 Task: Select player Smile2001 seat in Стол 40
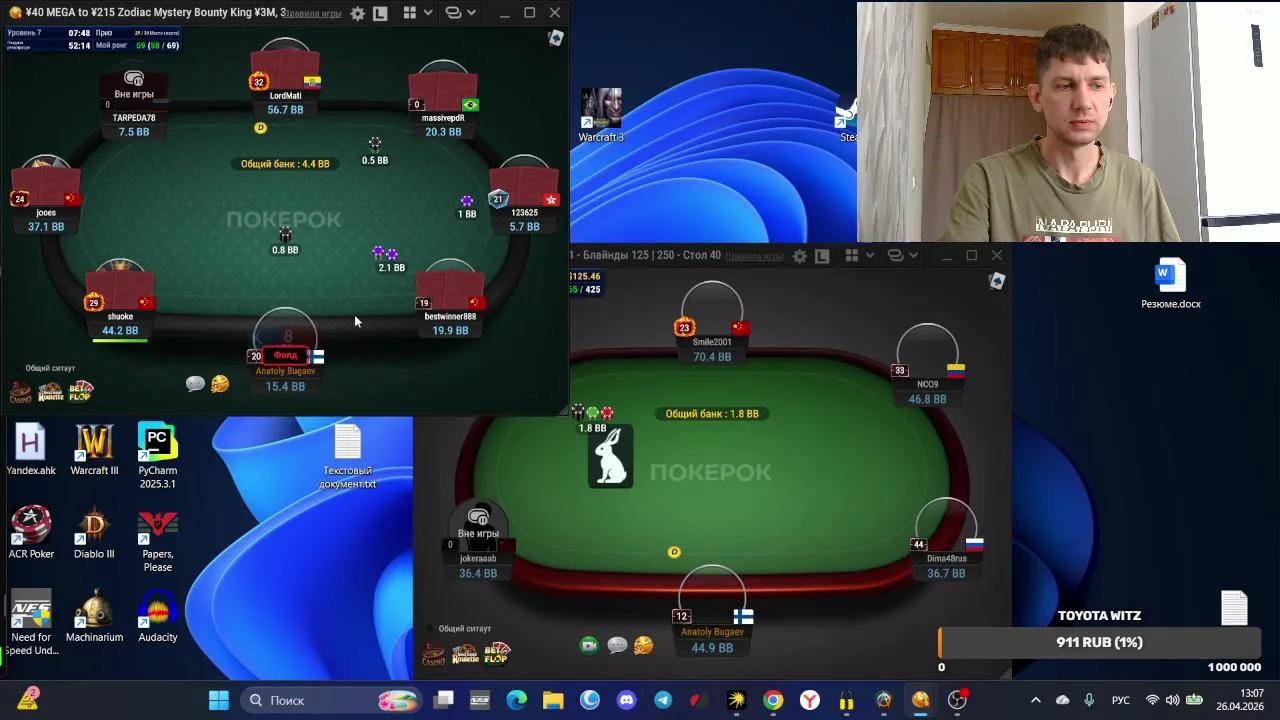tap(712, 322)
